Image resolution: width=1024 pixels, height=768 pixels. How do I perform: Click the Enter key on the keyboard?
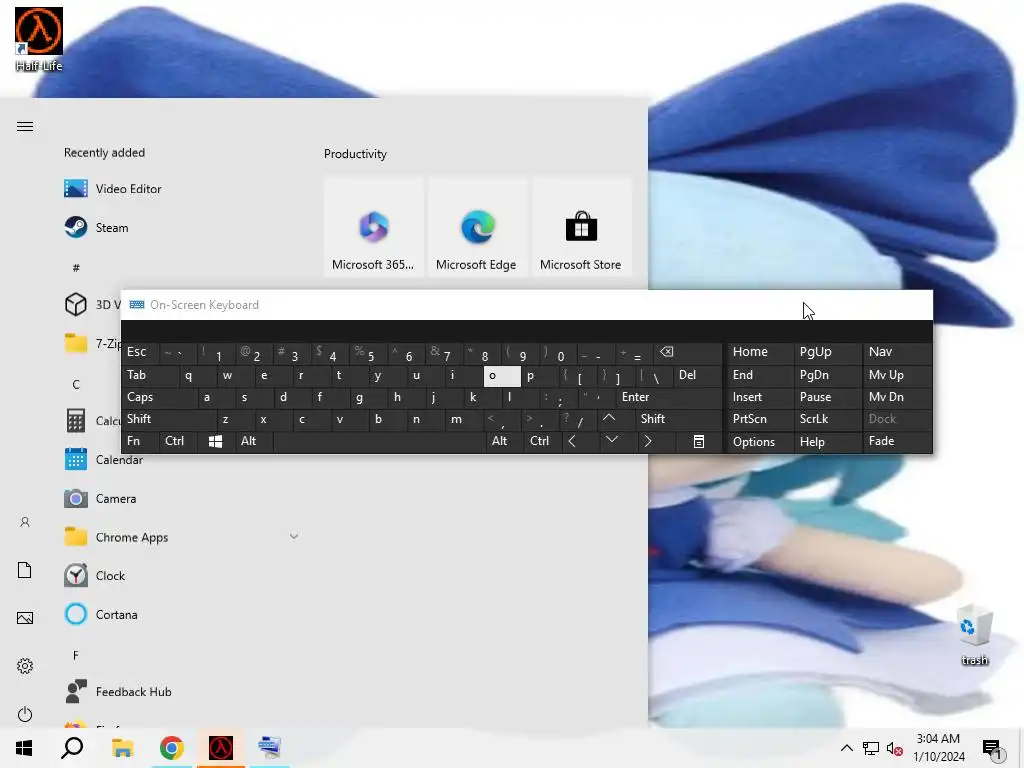tap(668, 397)
